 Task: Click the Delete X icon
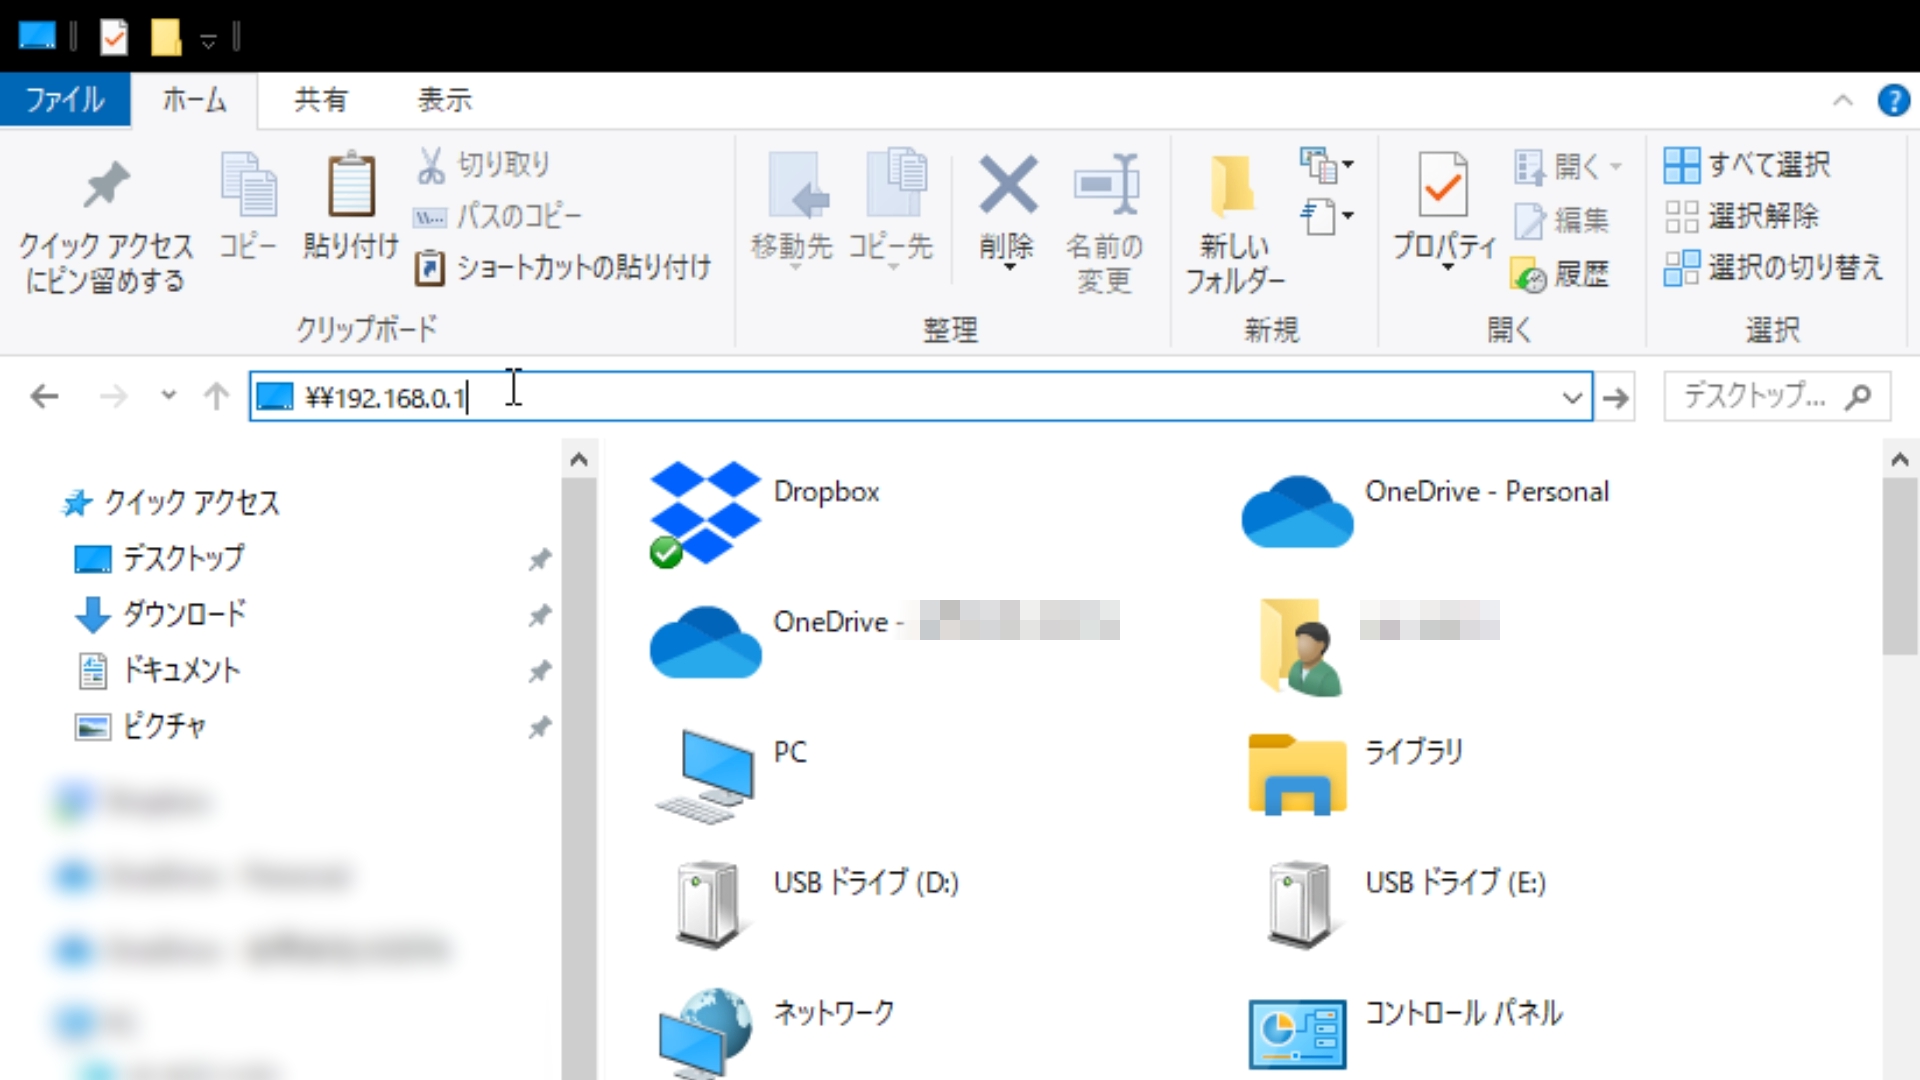click(1007, 185)
